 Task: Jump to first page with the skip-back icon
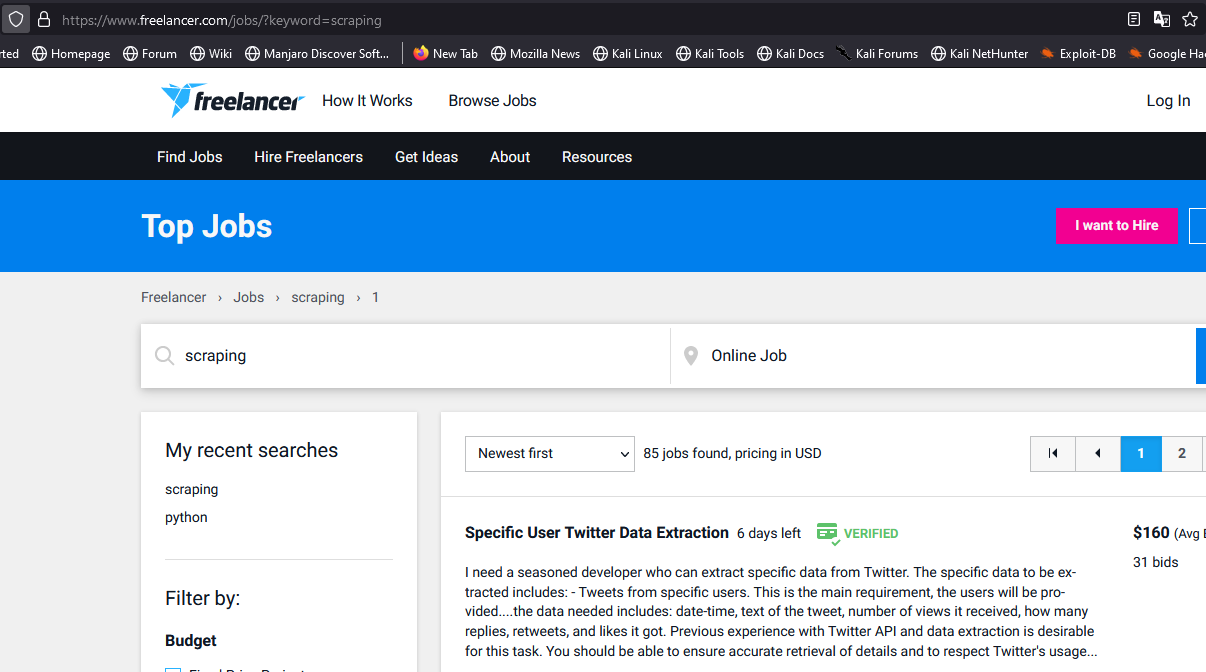coord(1052,454)
